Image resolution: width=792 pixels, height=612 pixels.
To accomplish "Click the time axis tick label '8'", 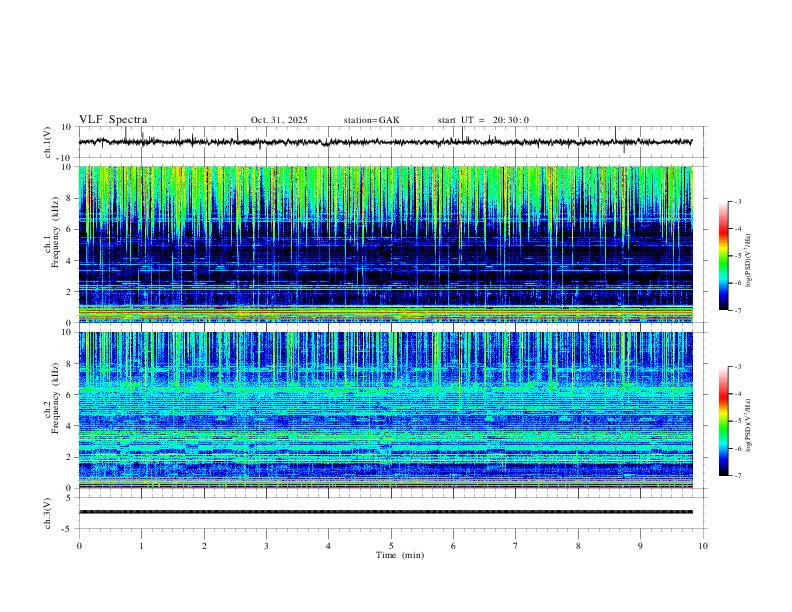I will click(x=578, y=546).
